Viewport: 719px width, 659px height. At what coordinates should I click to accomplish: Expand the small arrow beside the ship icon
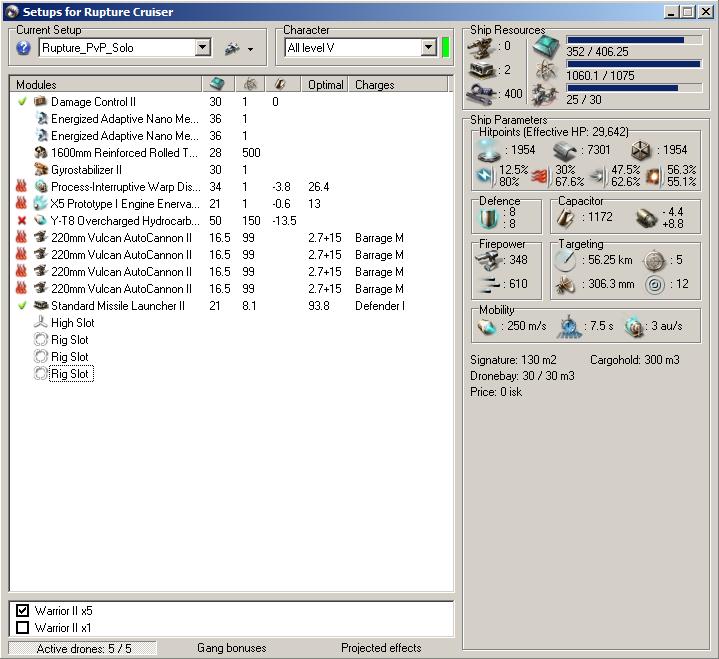pyautogui.click(x=250, y=49)
